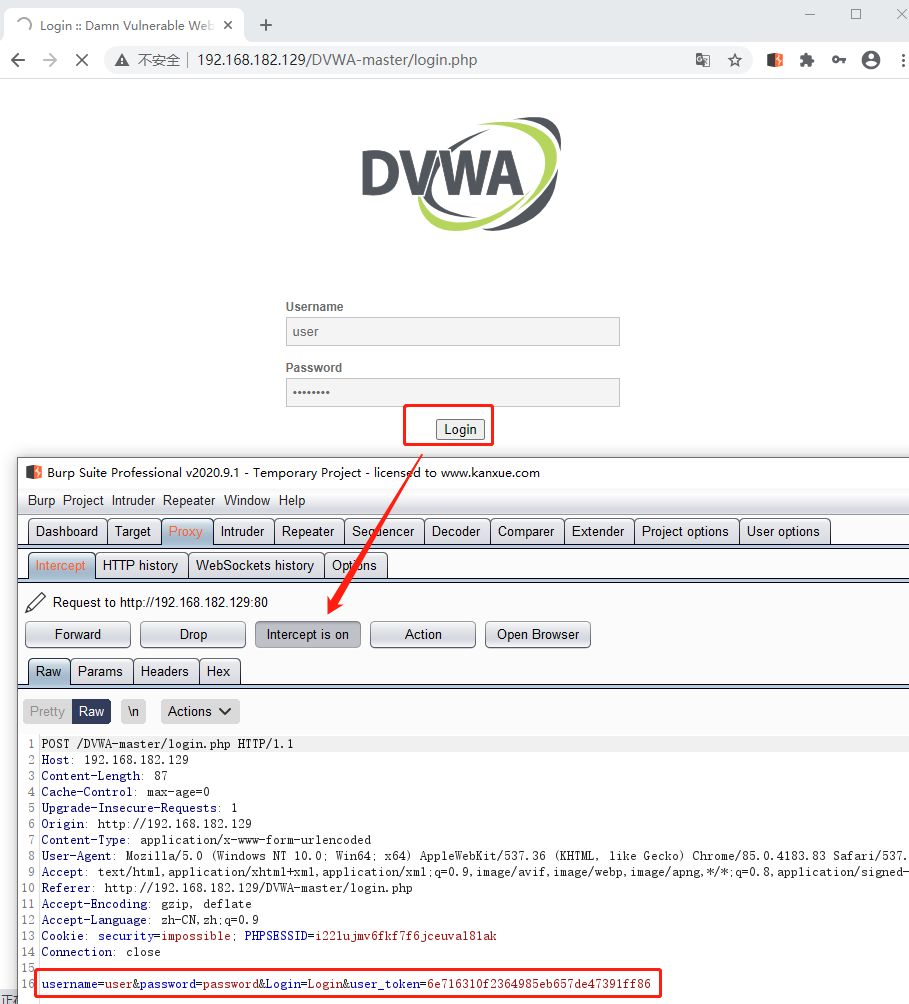Open the Window menu
Viewport: 909px width, 1004px height.
pyautogui.click(x=247, y=501)
